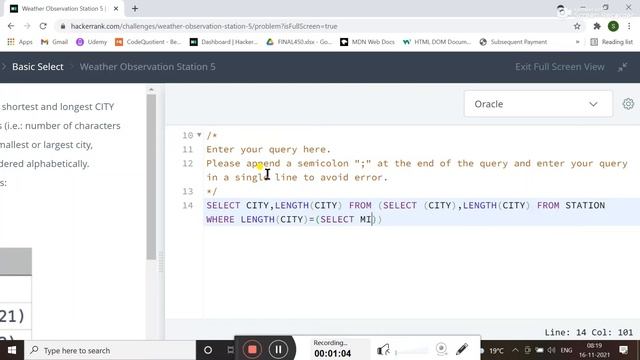Open the Windows Start menu

(x=12, y=350)
